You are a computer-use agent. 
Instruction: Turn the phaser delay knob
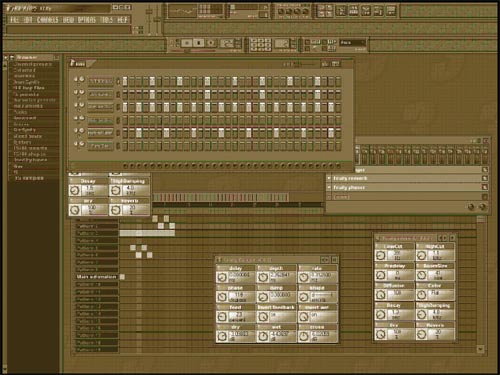click(x=222, y=277)
